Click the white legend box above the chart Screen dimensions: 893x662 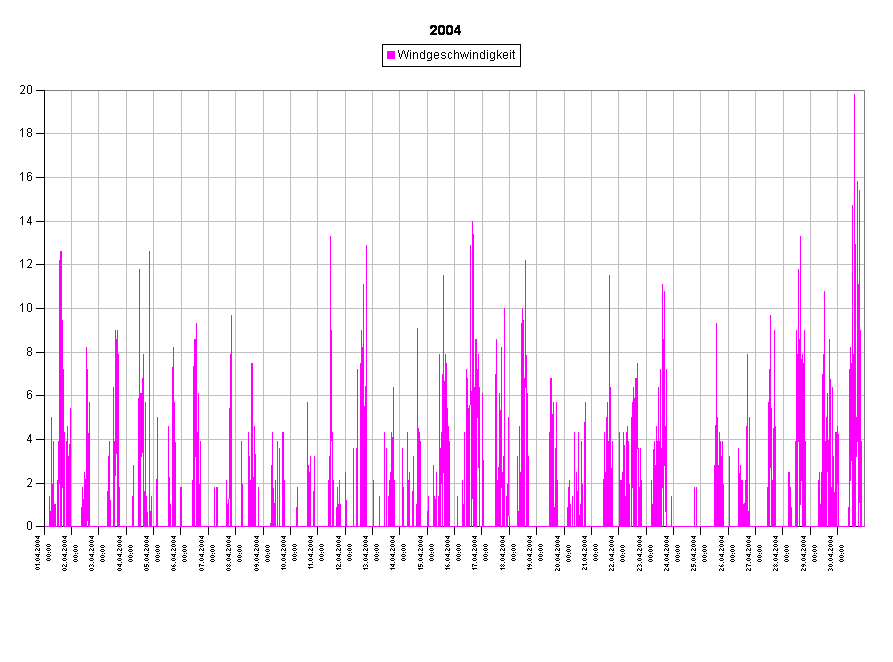pyautogui.click(x=450, y=56)
